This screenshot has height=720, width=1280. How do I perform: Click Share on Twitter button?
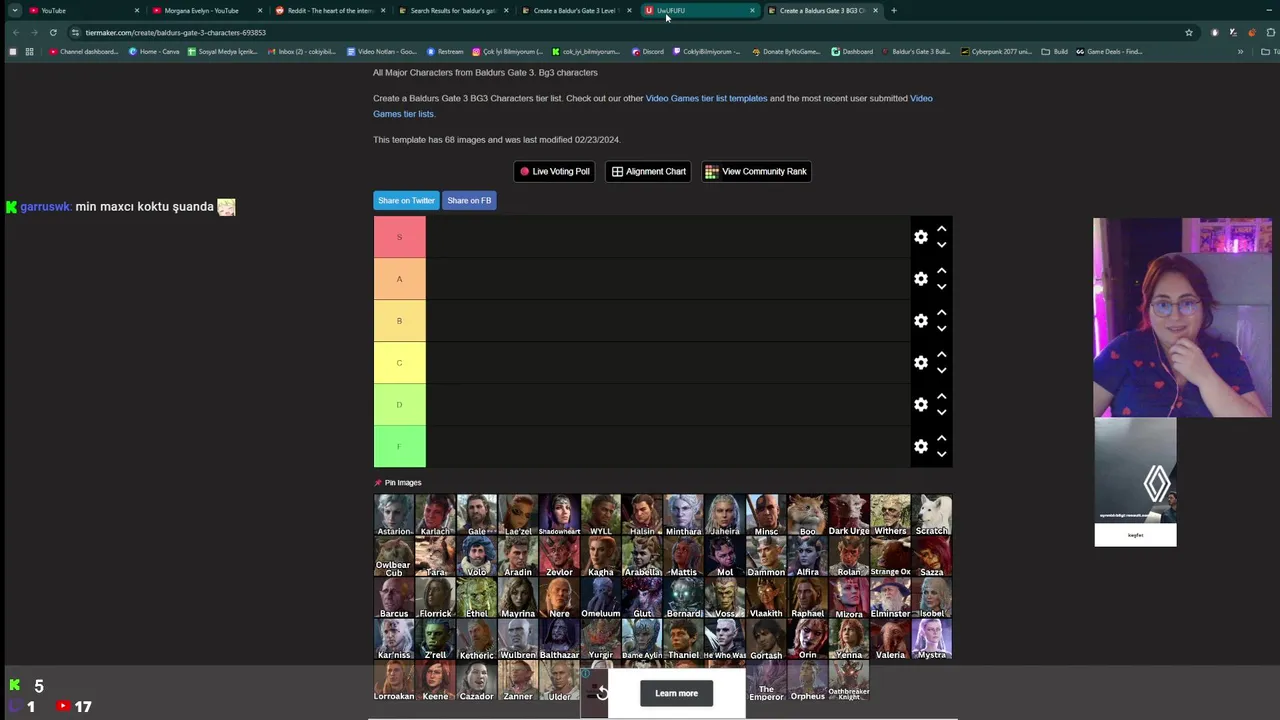pos(406,200)
